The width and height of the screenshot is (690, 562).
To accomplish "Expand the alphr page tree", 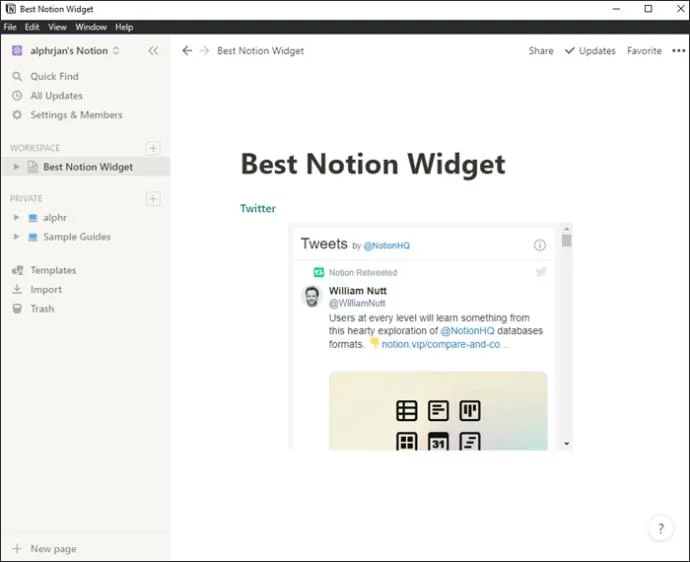I will 16,217.
